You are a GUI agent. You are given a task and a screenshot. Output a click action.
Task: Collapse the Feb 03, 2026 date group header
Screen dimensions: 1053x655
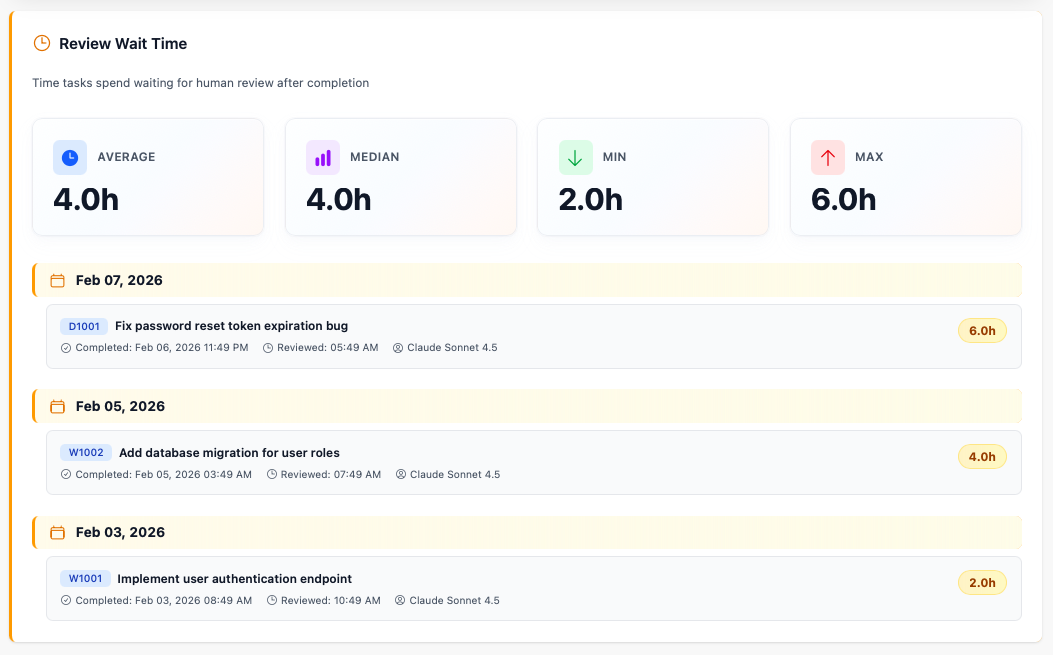click(x=528, y=533)
